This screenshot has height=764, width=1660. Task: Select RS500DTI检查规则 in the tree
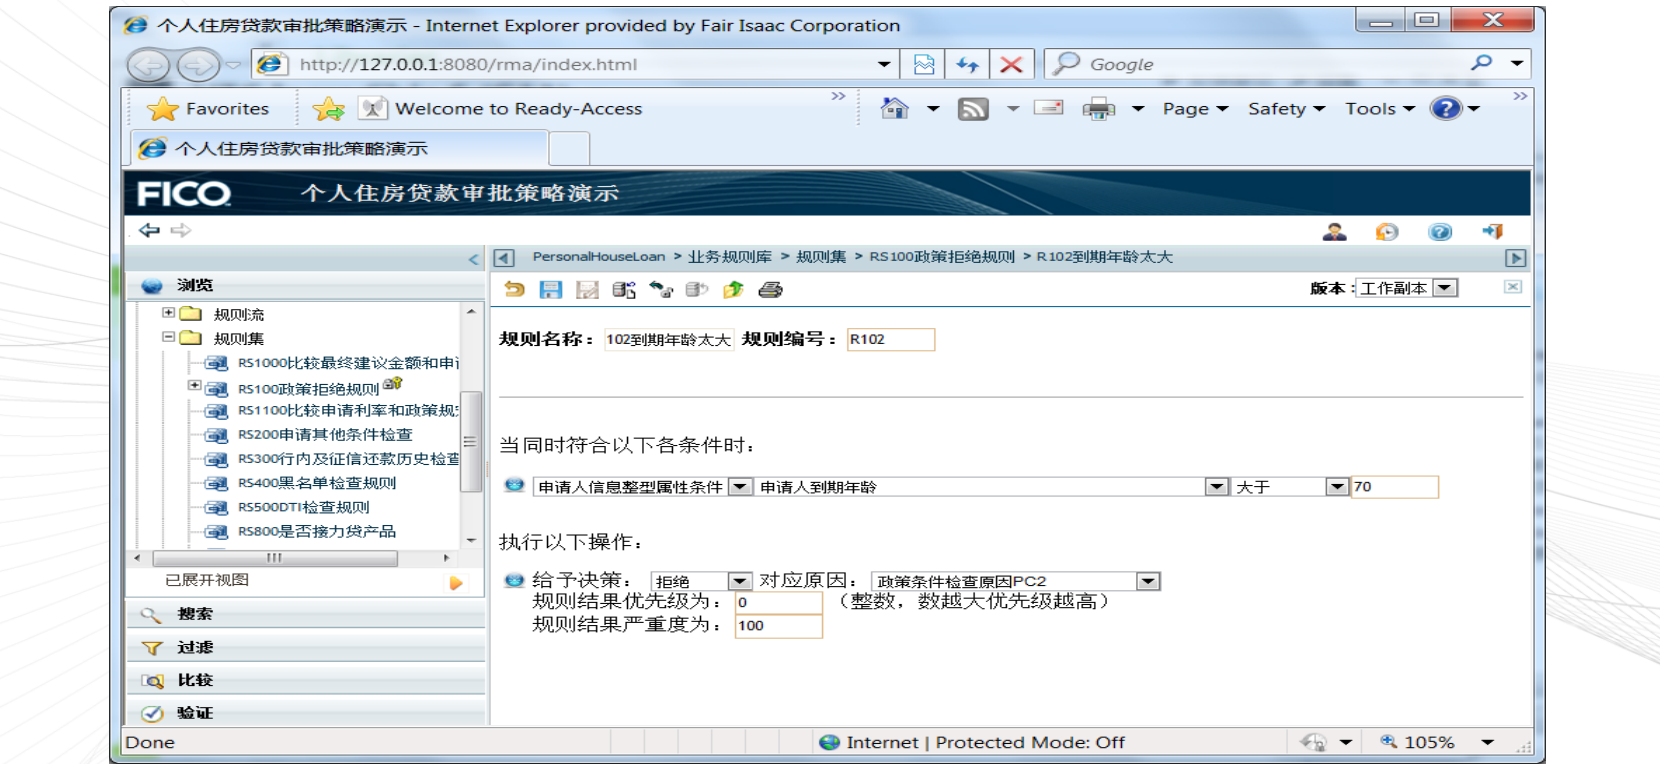point(303,507)
